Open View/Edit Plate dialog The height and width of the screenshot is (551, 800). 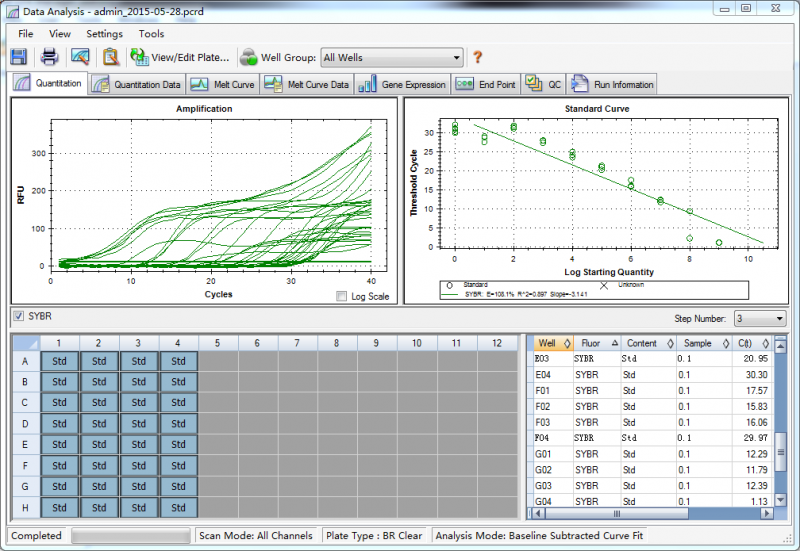184,57
